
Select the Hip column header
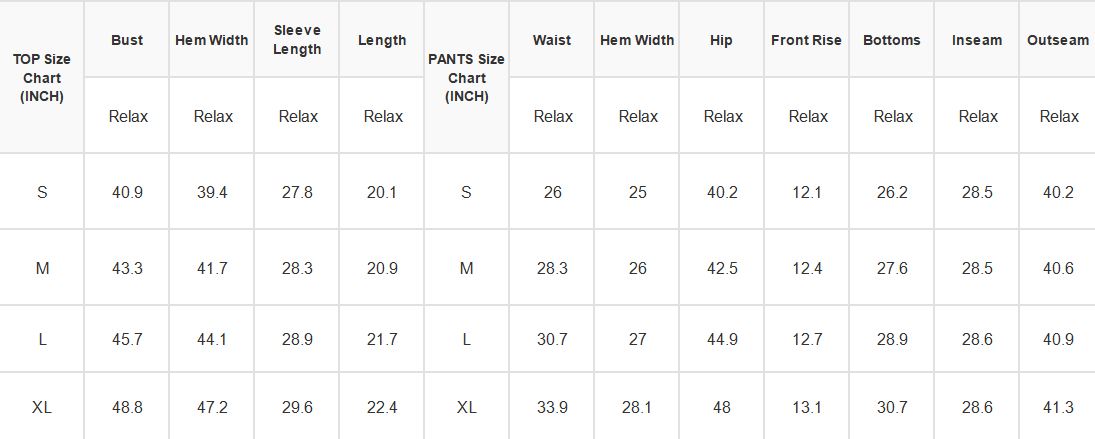pos(721,40)
